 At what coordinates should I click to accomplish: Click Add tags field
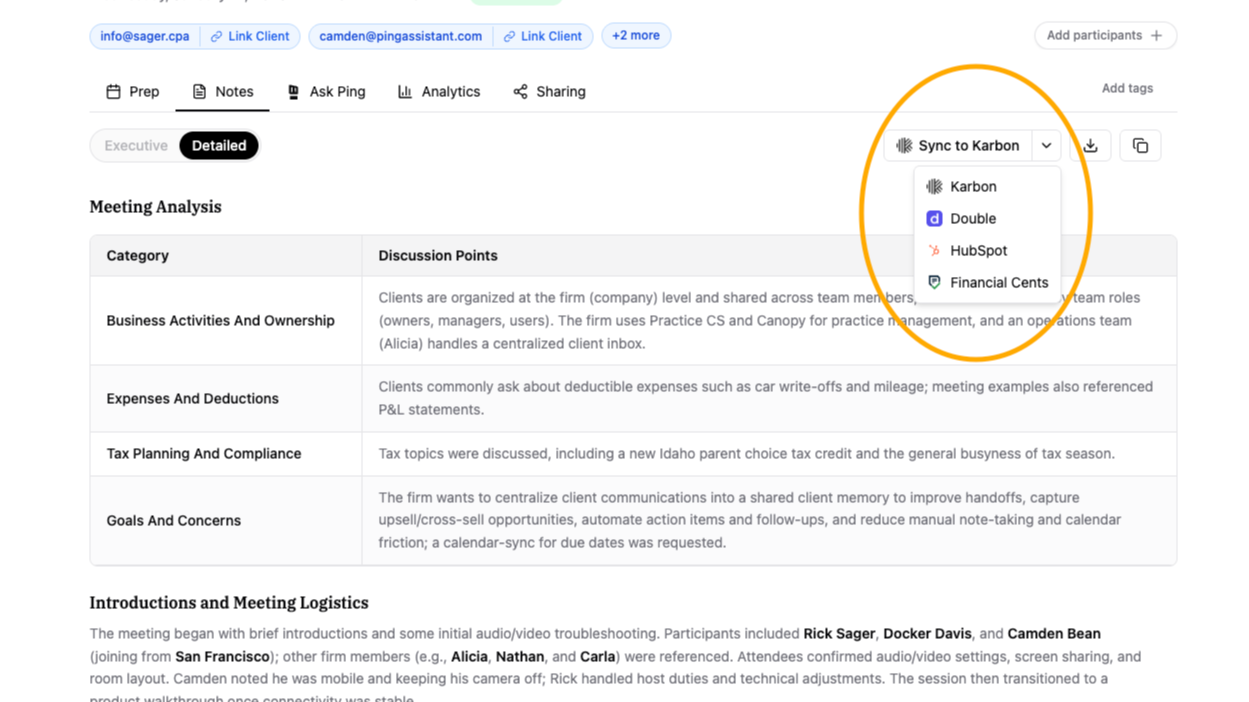coord(1127,88)
